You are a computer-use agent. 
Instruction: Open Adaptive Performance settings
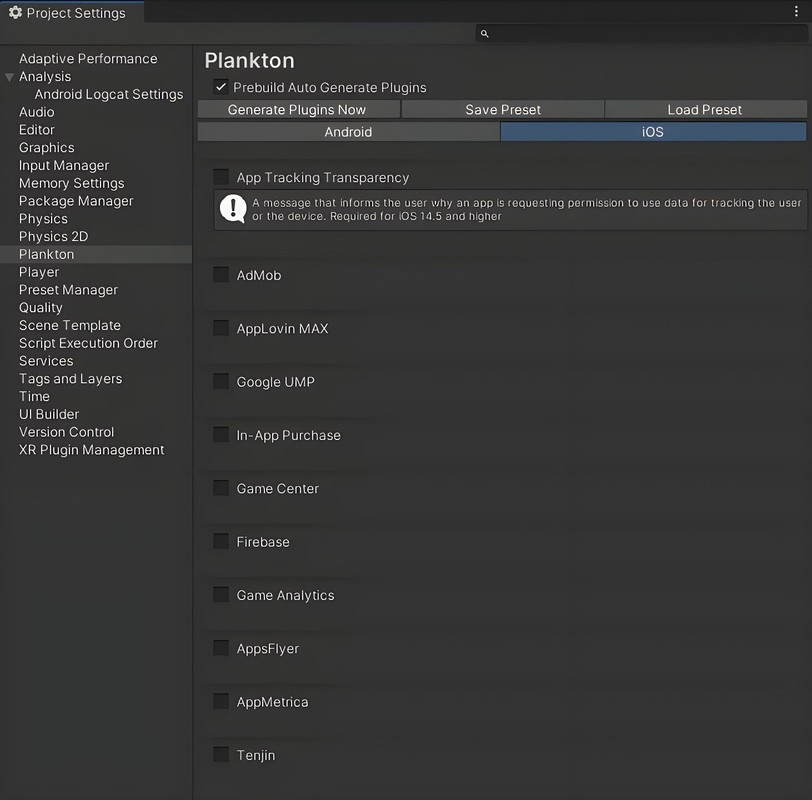88,59
